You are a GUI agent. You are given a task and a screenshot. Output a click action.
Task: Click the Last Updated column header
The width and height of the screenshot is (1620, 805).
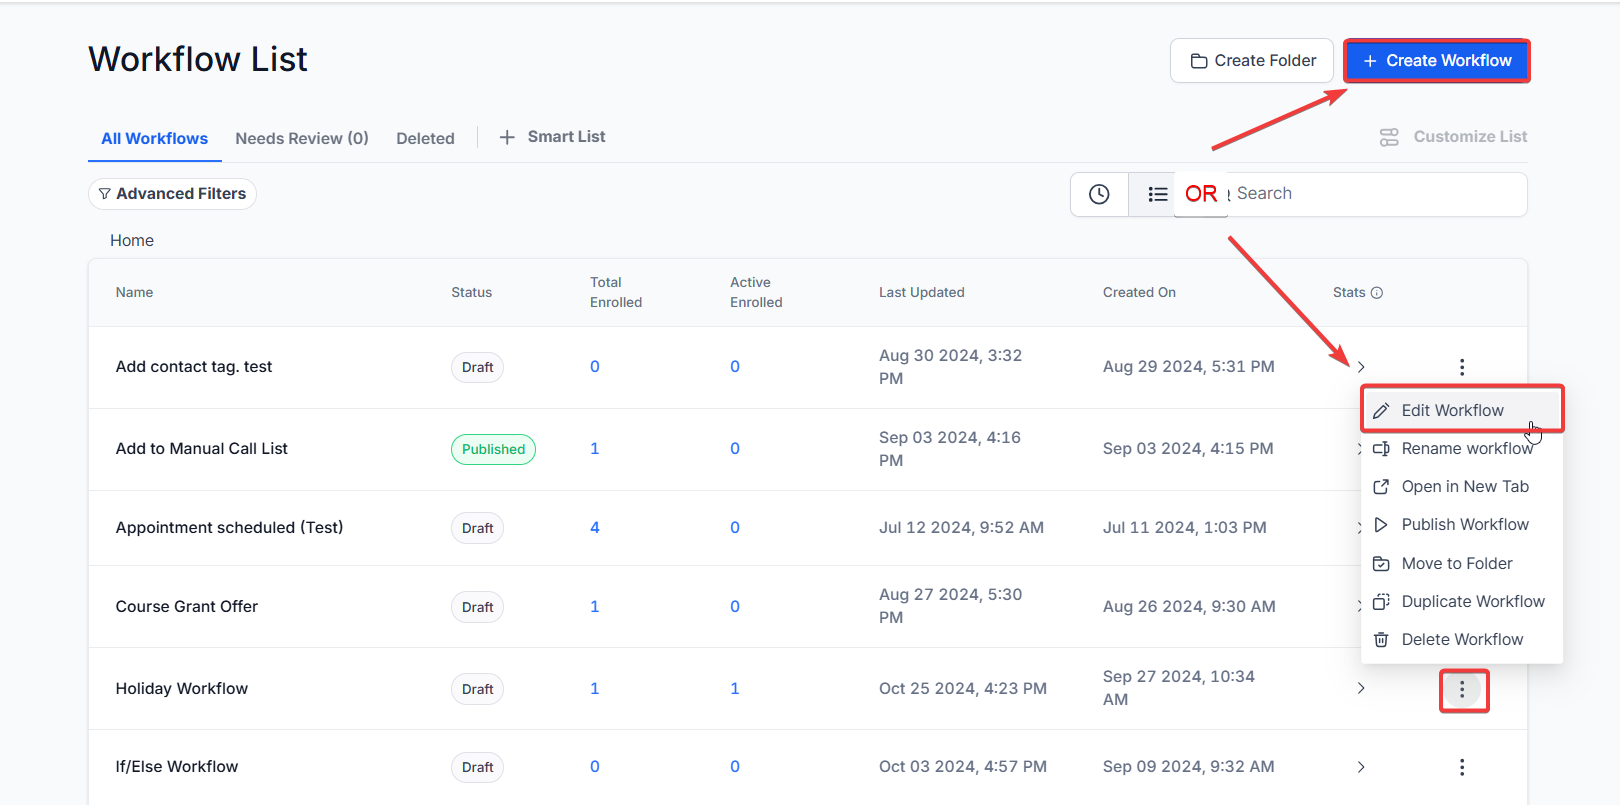pos(922,292)
